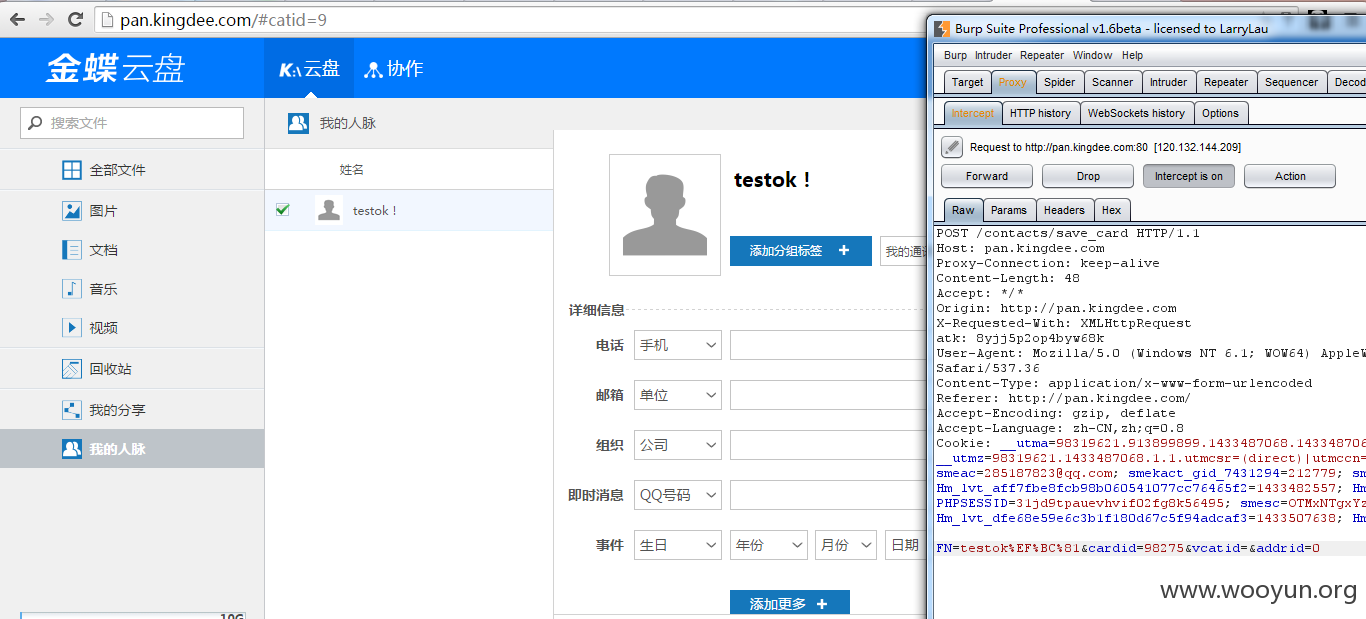The height and width of the screenshot is (619, 1366).
Task: Open the proxy Options sub-tab
Action: pos(1220,113)
